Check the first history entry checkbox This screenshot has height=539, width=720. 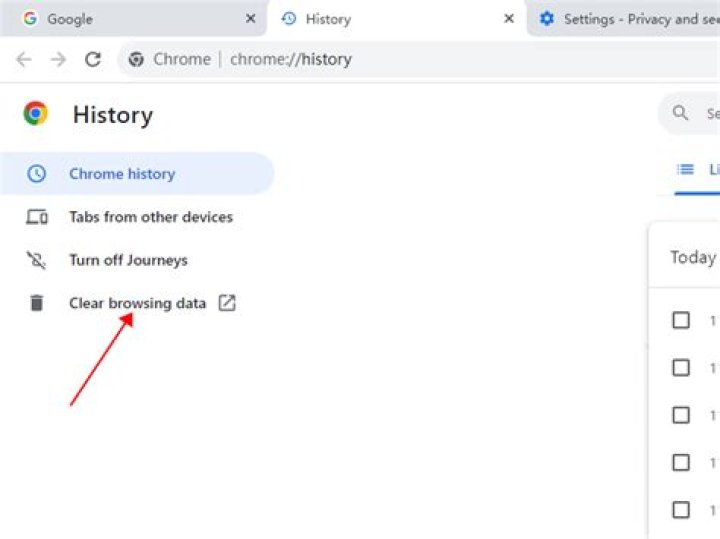point(681,320)
